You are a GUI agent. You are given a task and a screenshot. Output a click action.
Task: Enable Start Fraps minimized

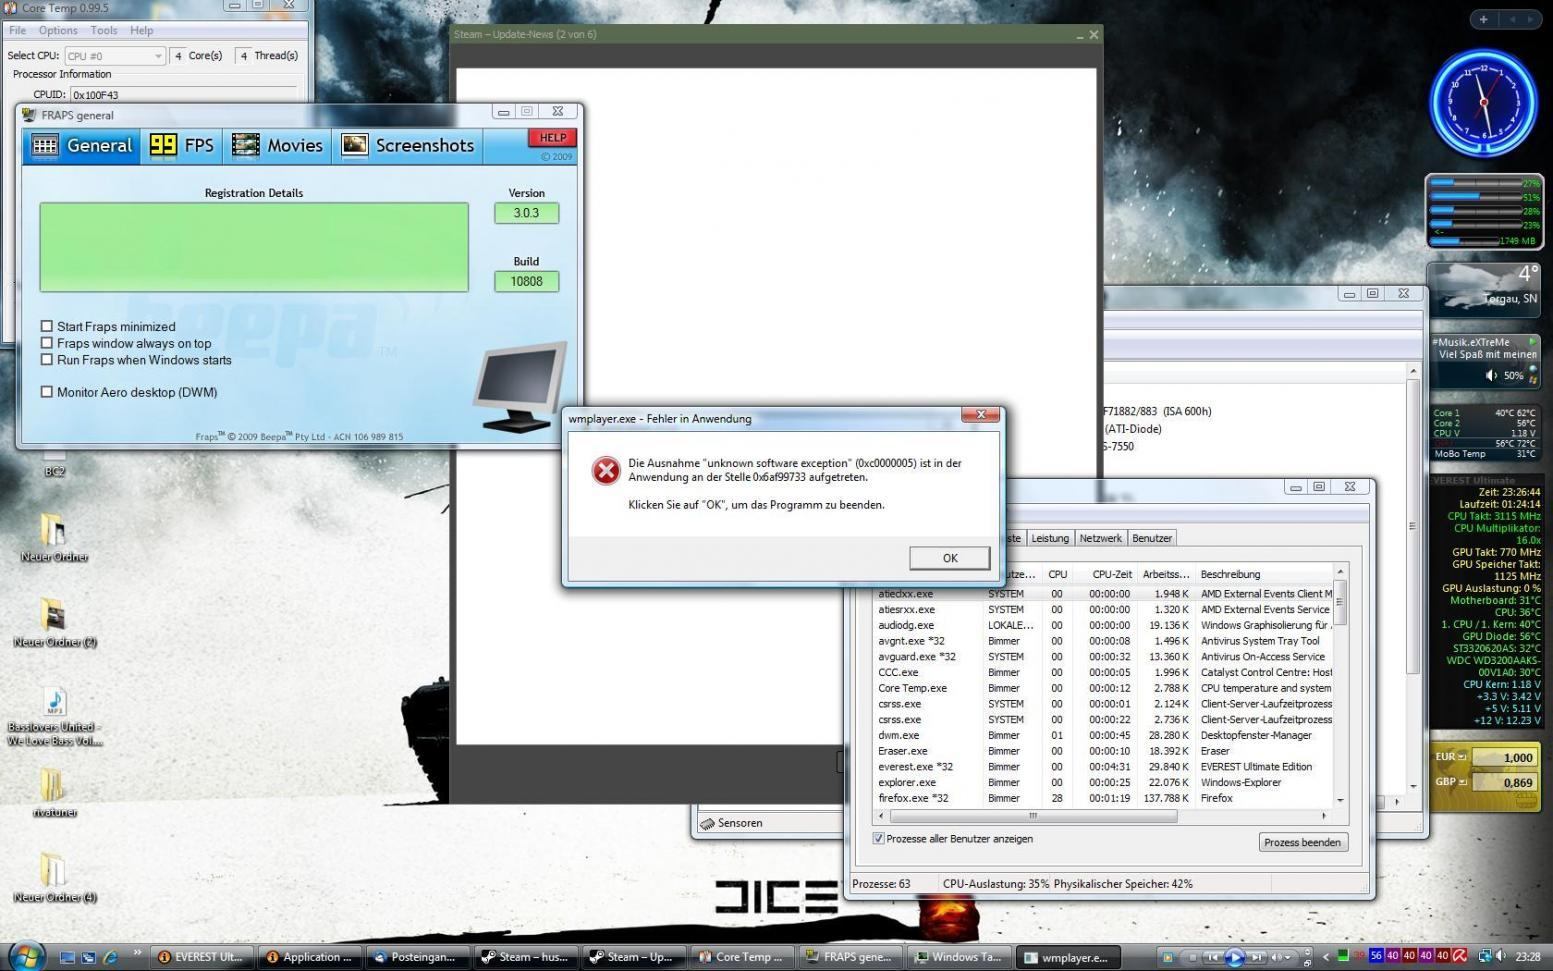(x=46, y=326)
